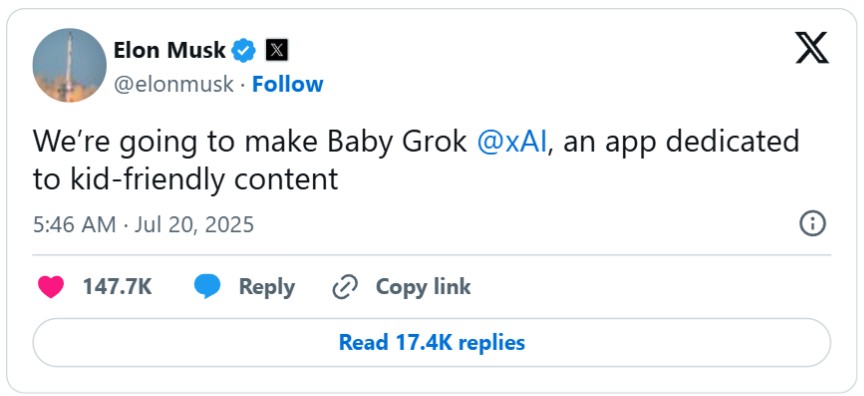Read 17.4K replies button

click(431, 342)
